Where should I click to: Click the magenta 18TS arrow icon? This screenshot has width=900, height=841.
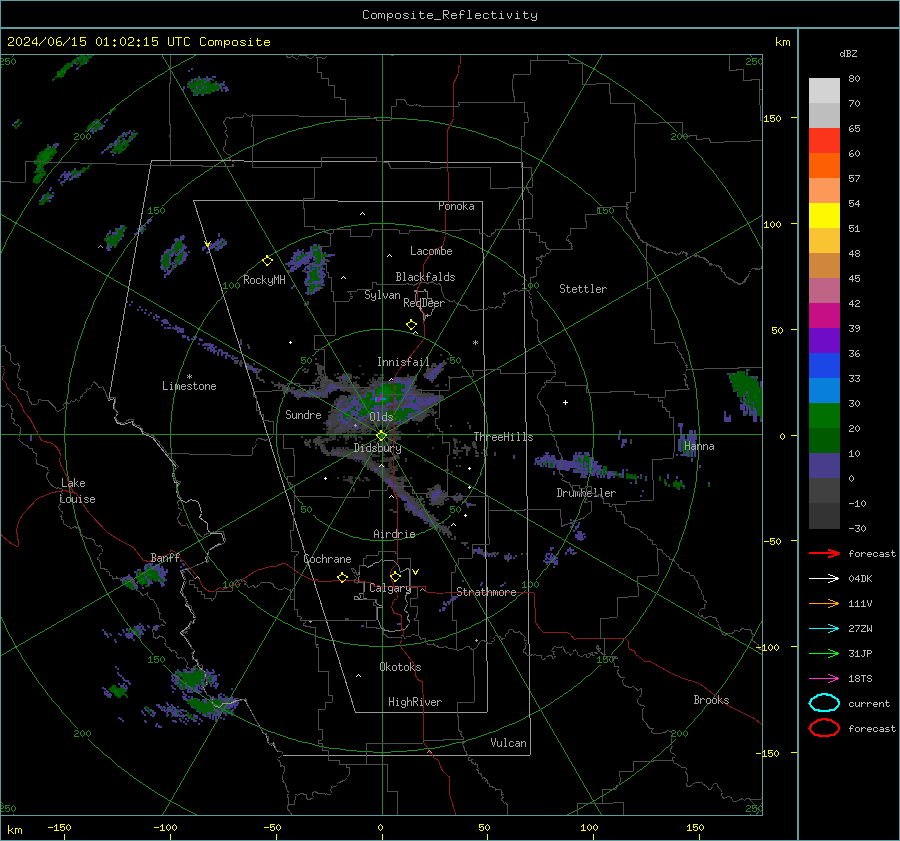pos(824,679)
